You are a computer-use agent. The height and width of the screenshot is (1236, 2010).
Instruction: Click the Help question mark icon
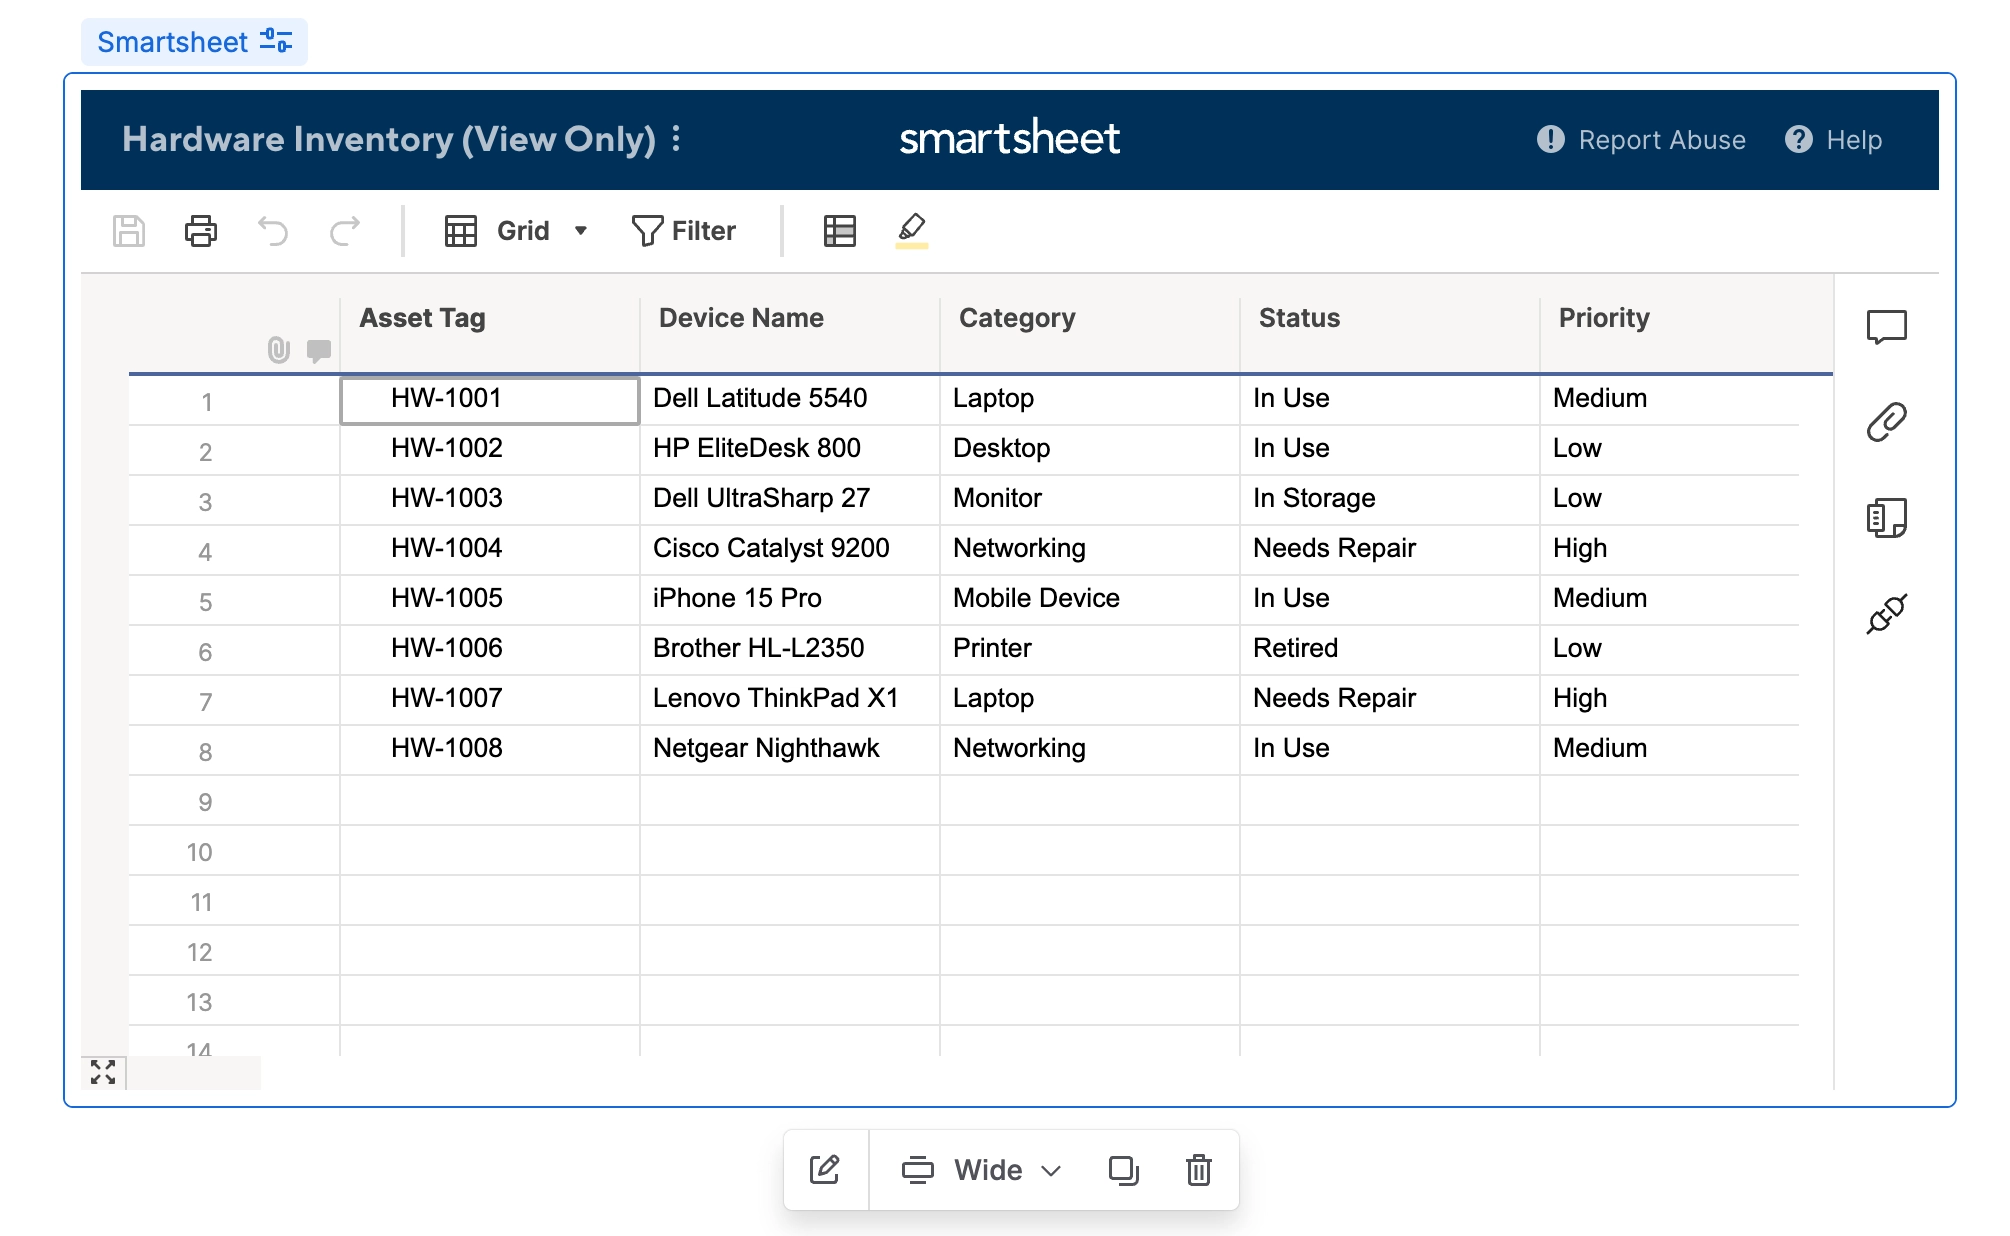click(1799, 139)
